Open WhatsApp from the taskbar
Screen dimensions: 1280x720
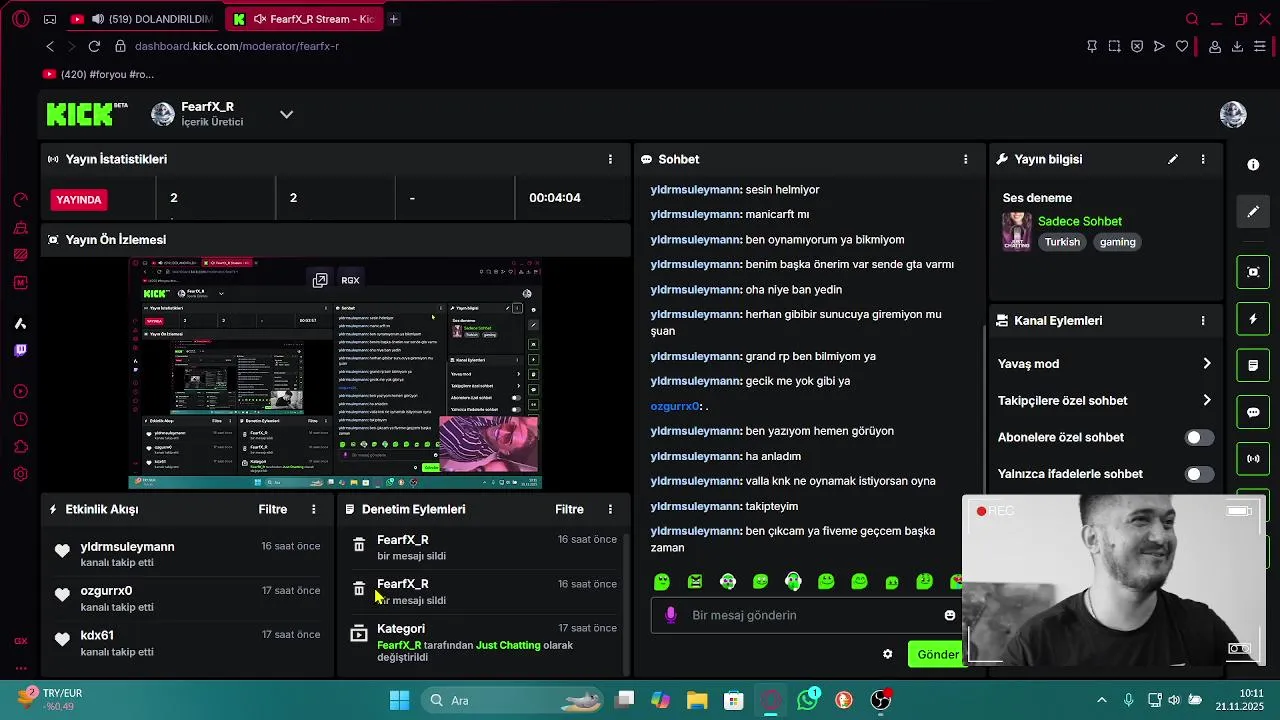(x=807, y=700)
